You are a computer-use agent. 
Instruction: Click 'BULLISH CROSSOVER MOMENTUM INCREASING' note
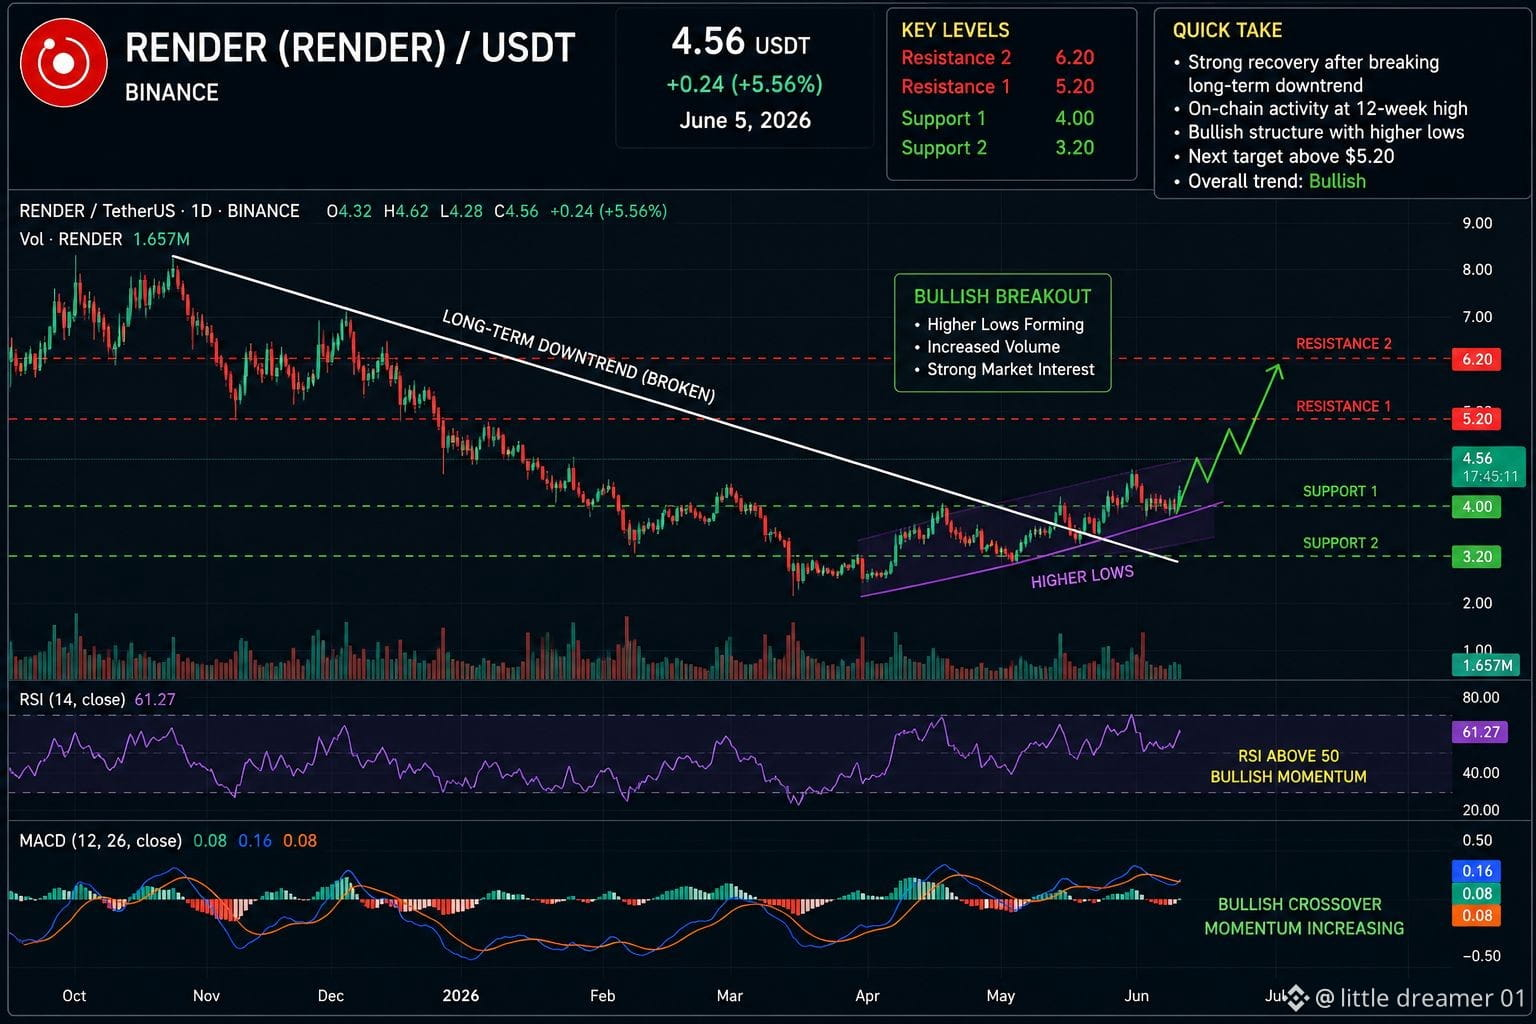[x=1303, y=917]
